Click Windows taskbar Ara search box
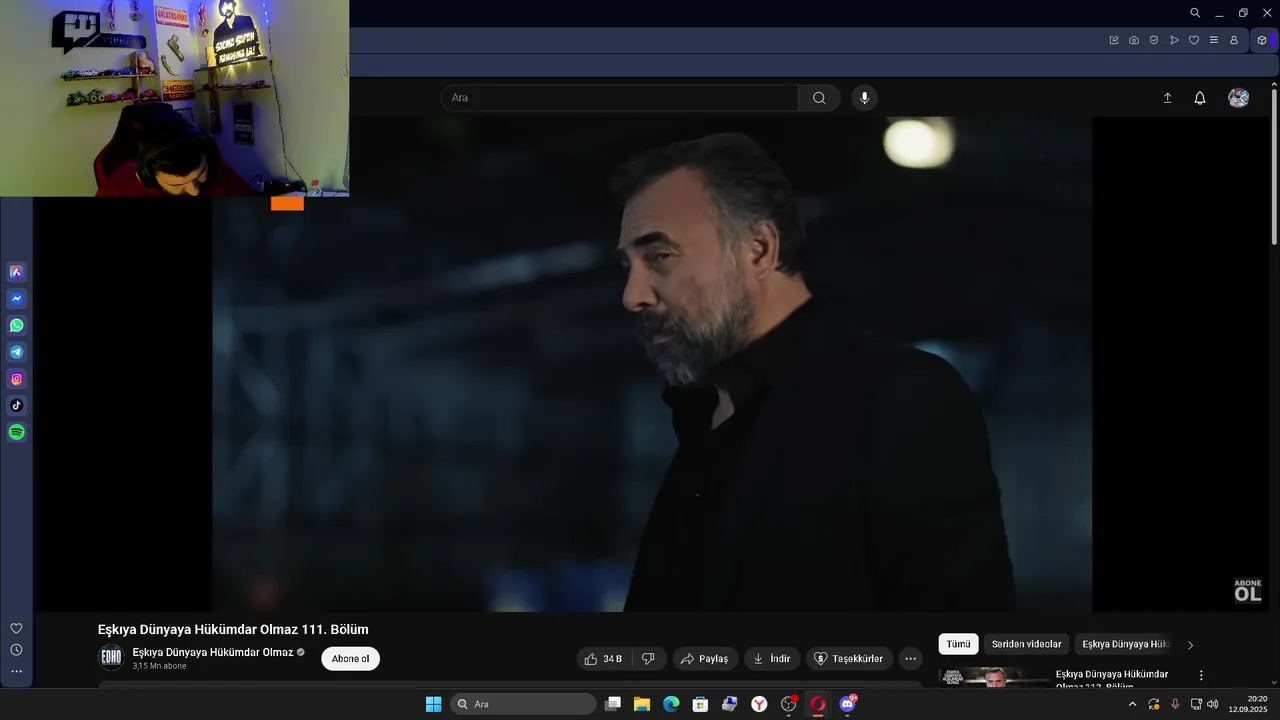The image size is (1280, 720). pos(522,704)
